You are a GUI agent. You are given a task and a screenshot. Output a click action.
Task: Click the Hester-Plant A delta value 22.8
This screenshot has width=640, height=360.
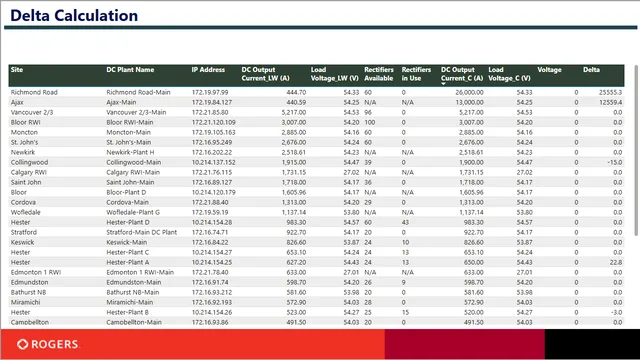coord(616,262)
